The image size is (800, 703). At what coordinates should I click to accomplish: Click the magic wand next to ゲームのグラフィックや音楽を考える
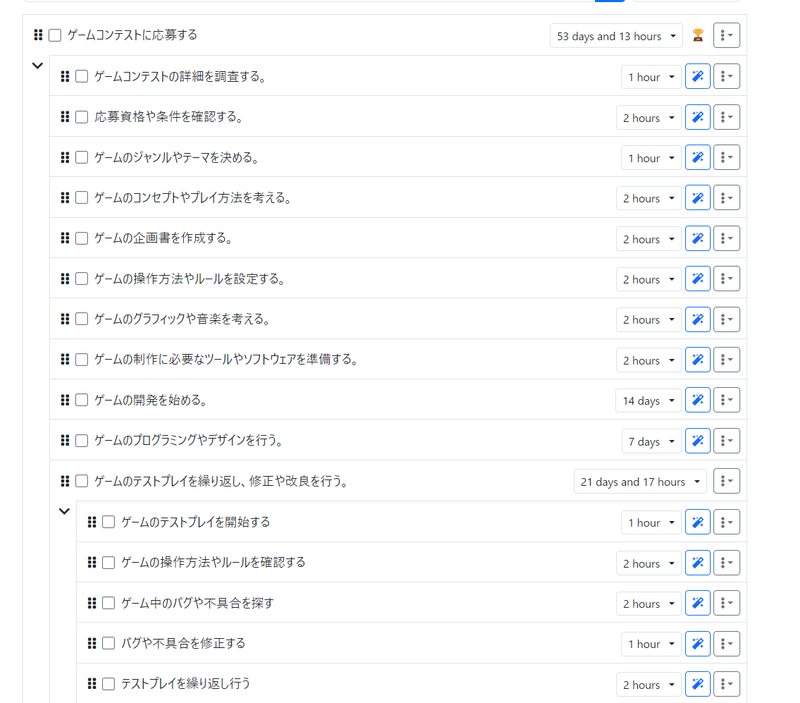point(697,318)
